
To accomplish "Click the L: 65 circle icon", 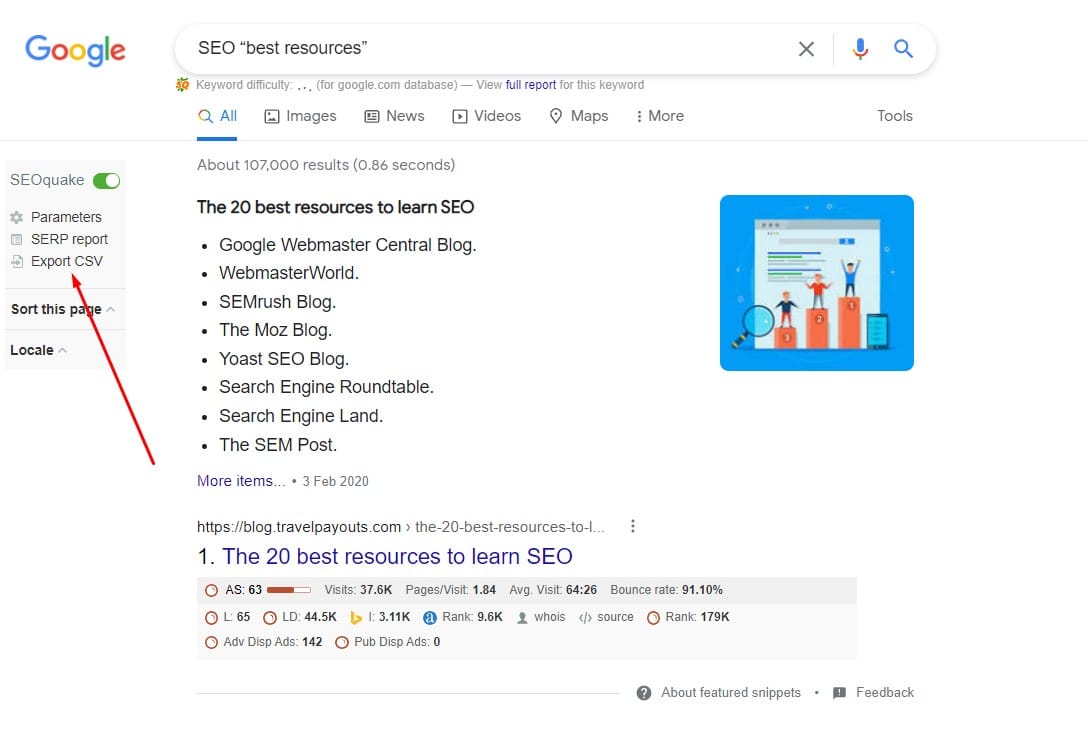I will pyautogui.click(x=211, y=618).
